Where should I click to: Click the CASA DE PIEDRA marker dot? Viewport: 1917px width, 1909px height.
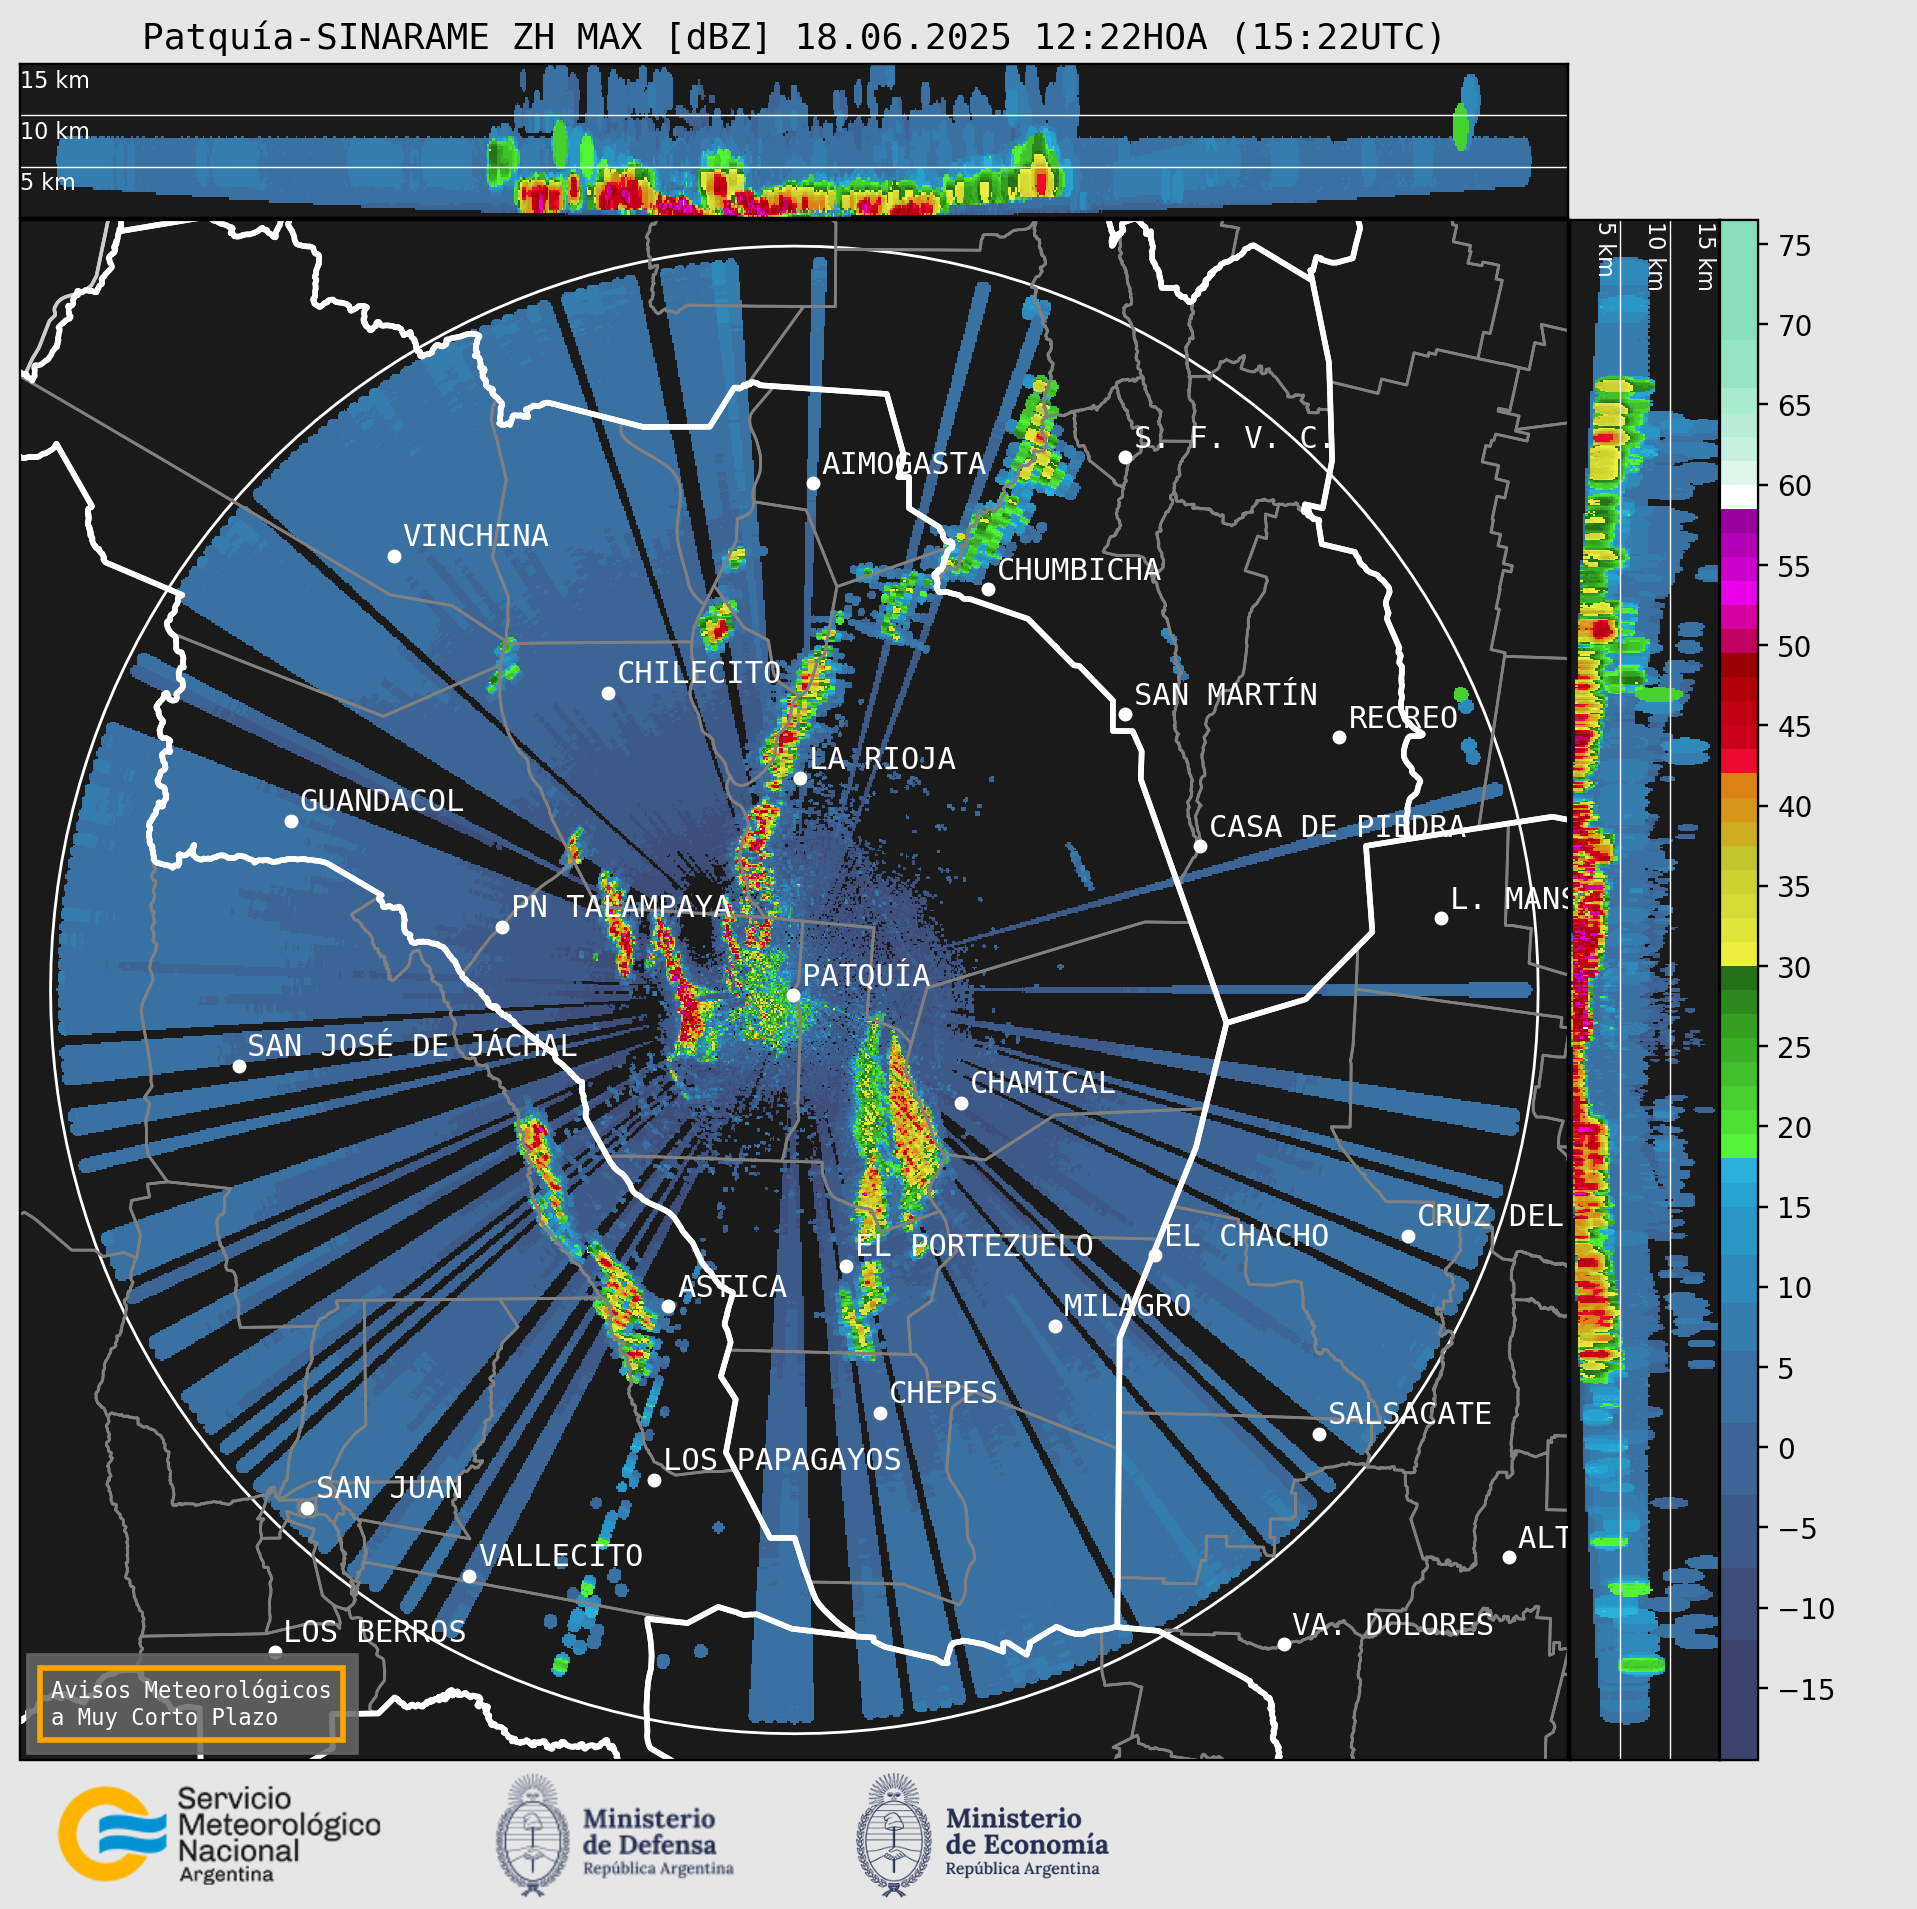1200,846
